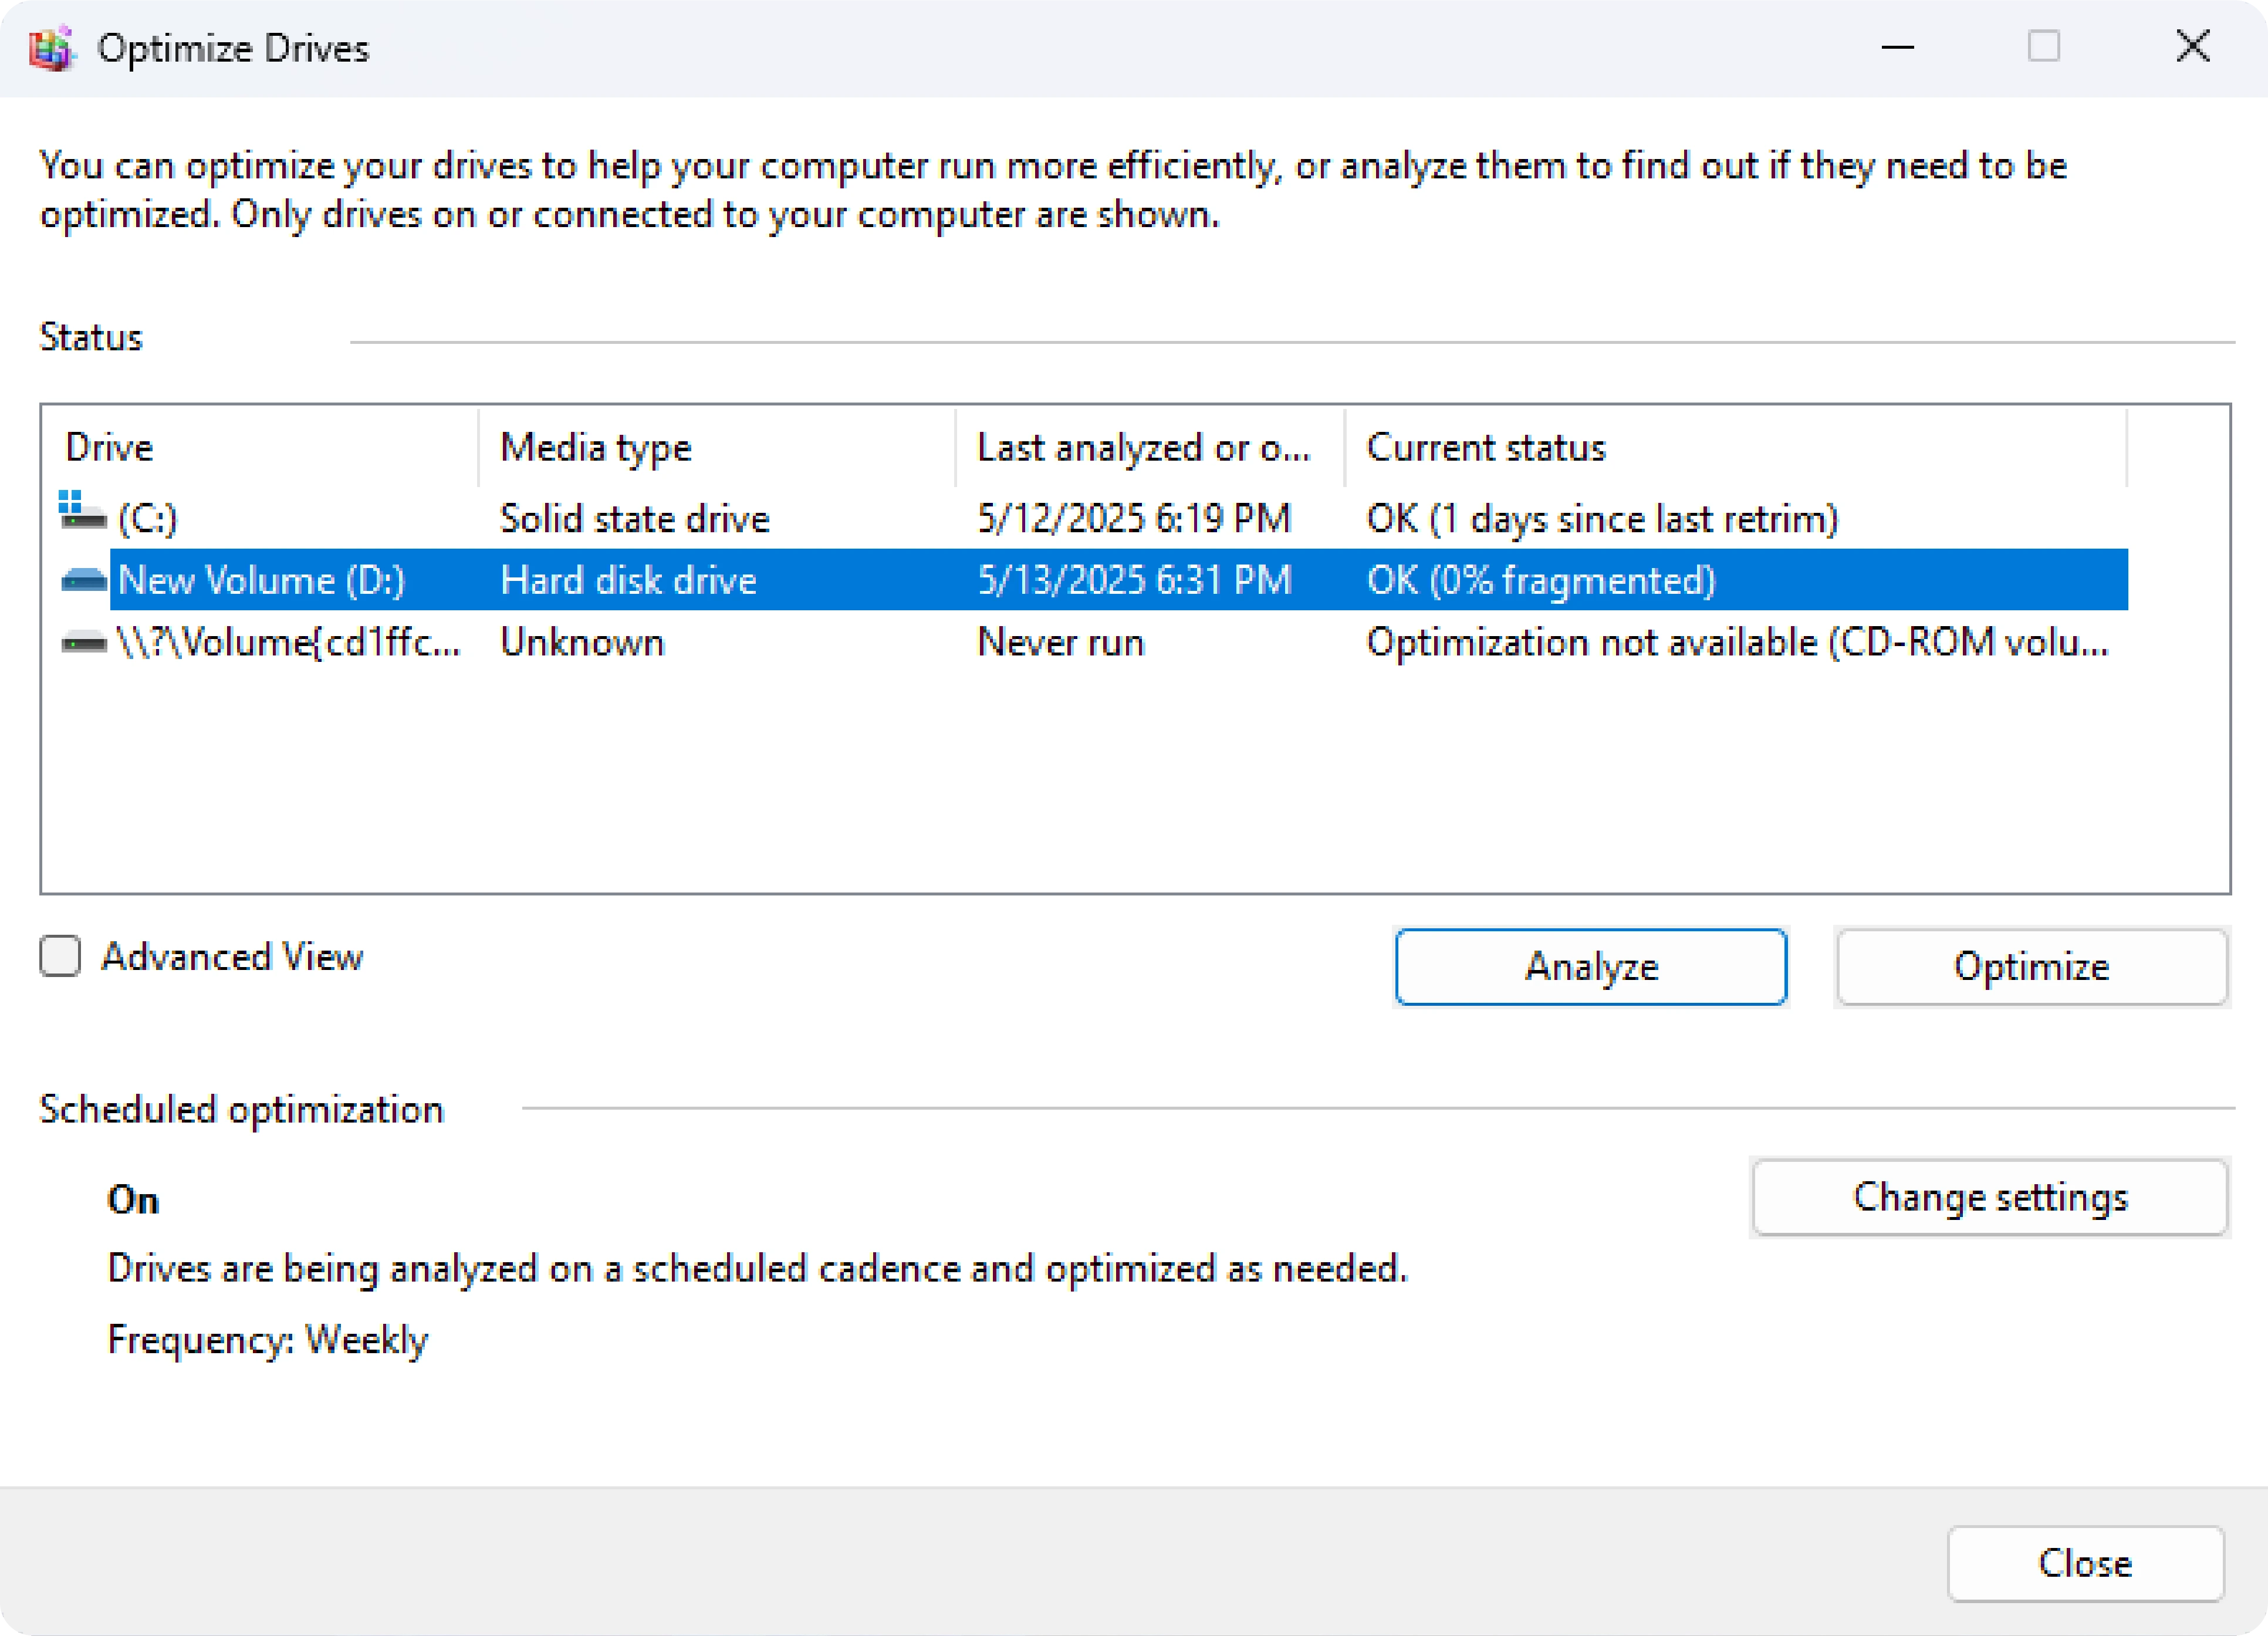Click the New Volume D: drive icon
This screenshot has width=2268, height=1636.
pos(84,580)
